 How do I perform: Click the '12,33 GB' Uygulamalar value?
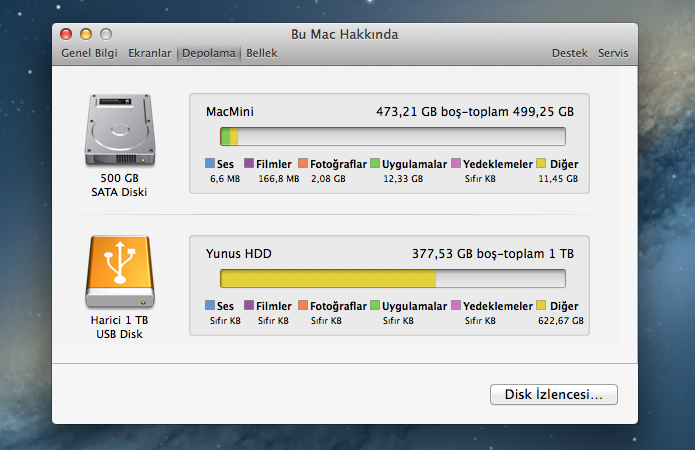point(403,179)
